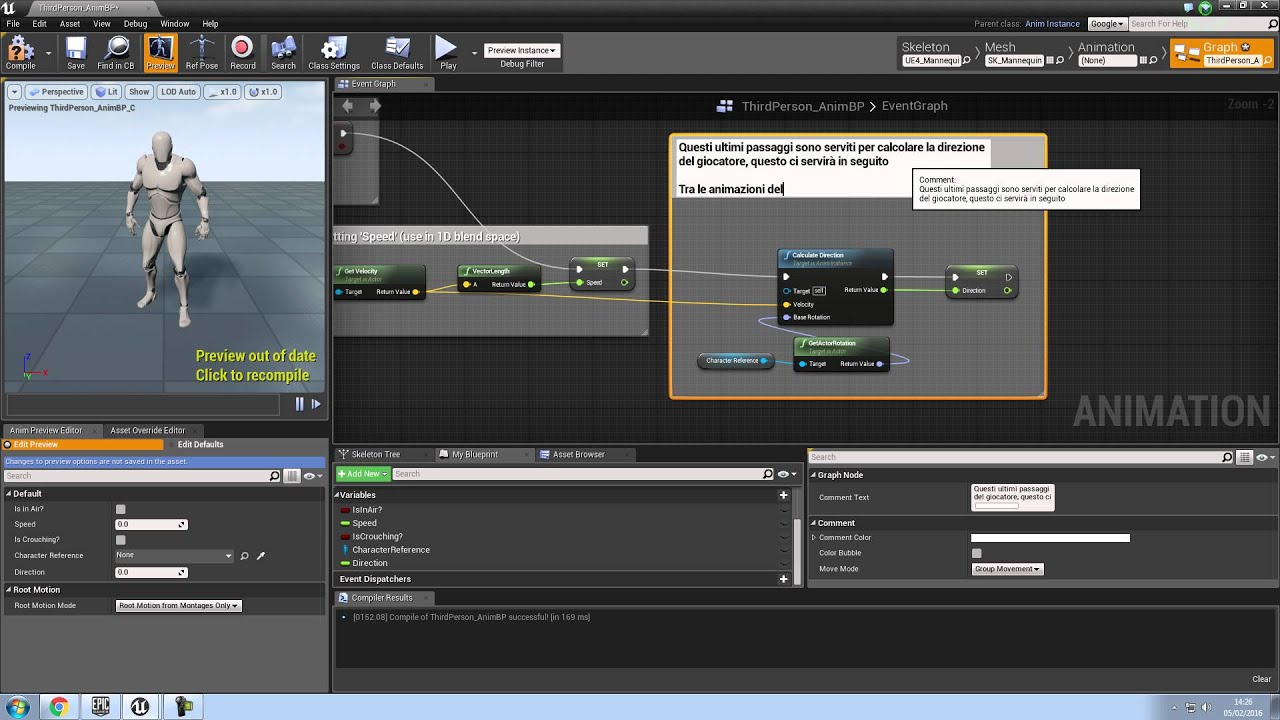Open the blueprint Search tool
Screen dimensions: 1280x720
pyautogui.click(x=283, y=53)
